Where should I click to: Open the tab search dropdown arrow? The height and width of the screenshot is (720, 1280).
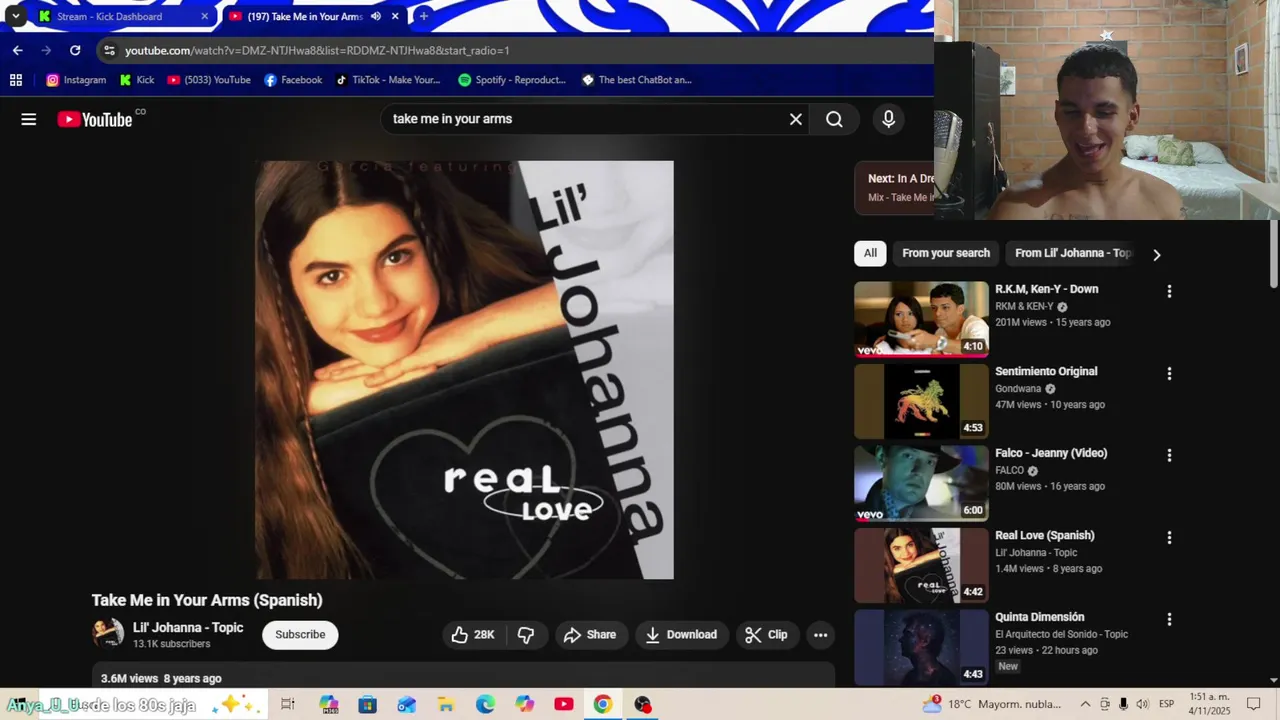tap(15, 16)
